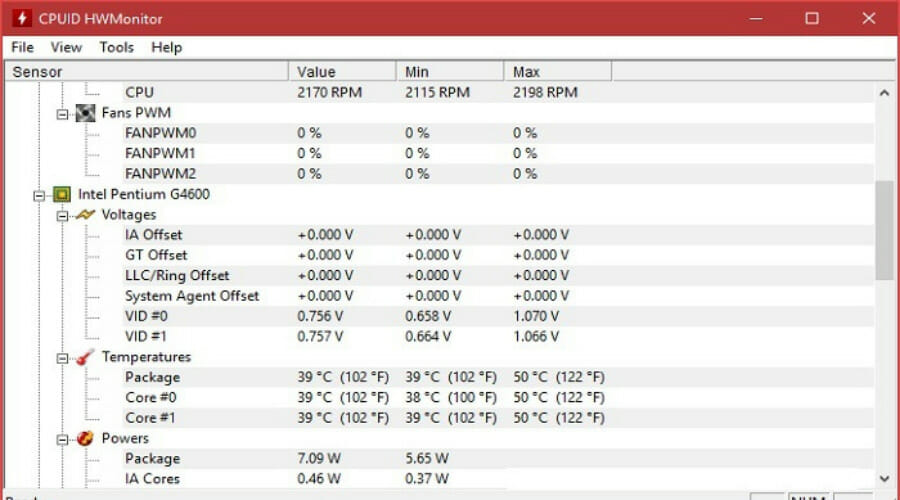Collapse the Voltages group
Screen dimensions: 900x500
tap(62, 216)
